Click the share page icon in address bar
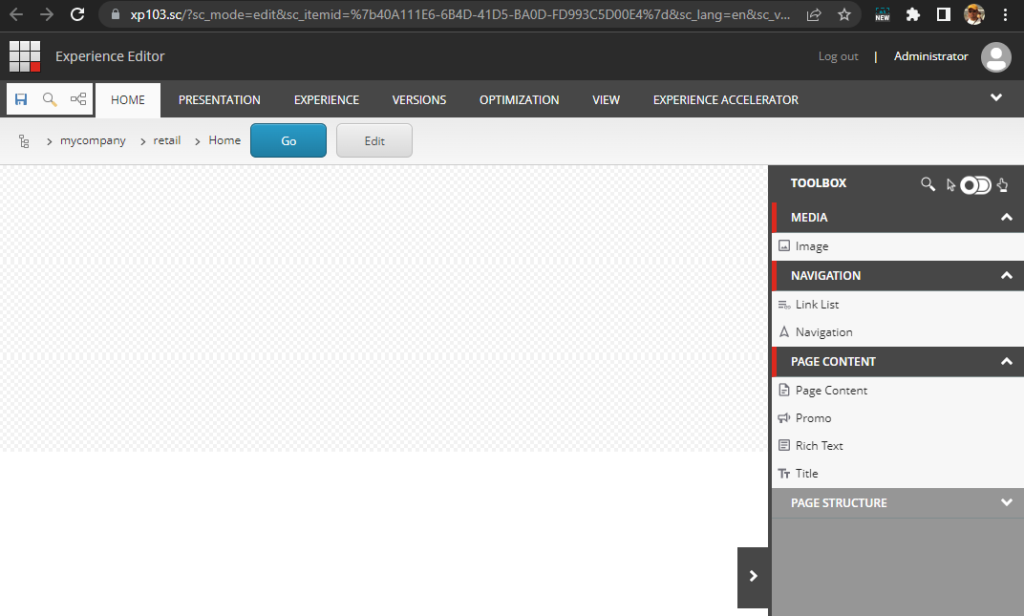 point(814,14)
